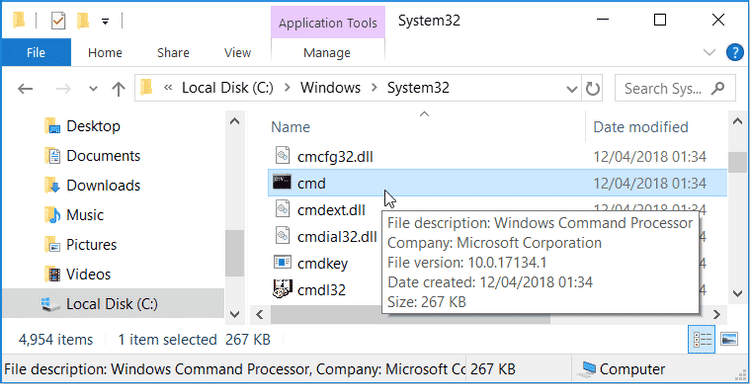Expand the hidden breadcrumb path chevrons
The image size is (750, 384).
[x=168, y=88]
